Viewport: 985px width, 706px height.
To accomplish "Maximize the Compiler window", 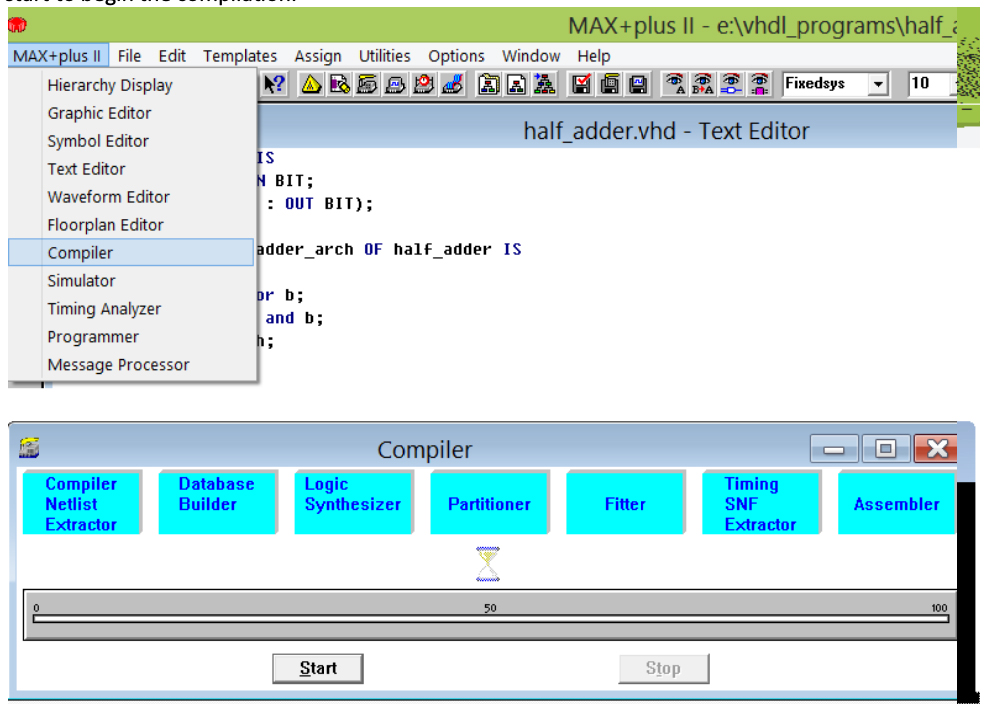I will pos(886,448).
